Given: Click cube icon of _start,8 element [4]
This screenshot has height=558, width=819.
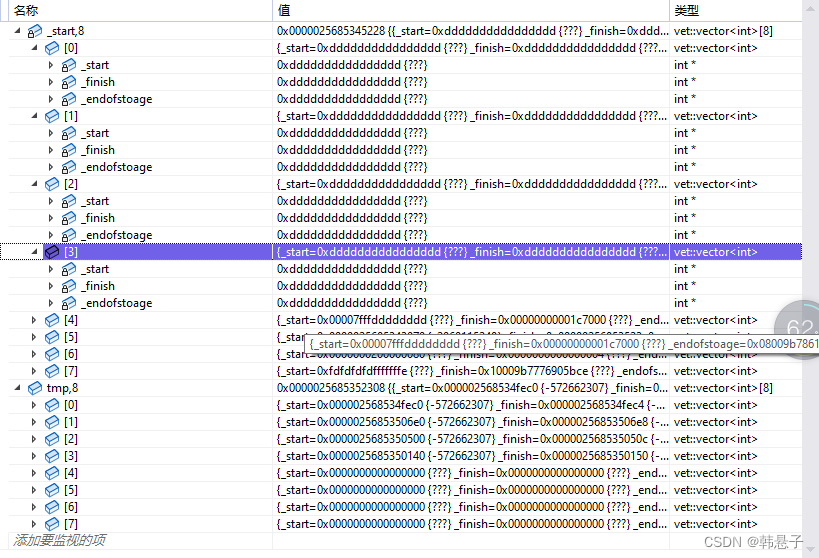Looking at the screenshot, I should tap(52, 320).
